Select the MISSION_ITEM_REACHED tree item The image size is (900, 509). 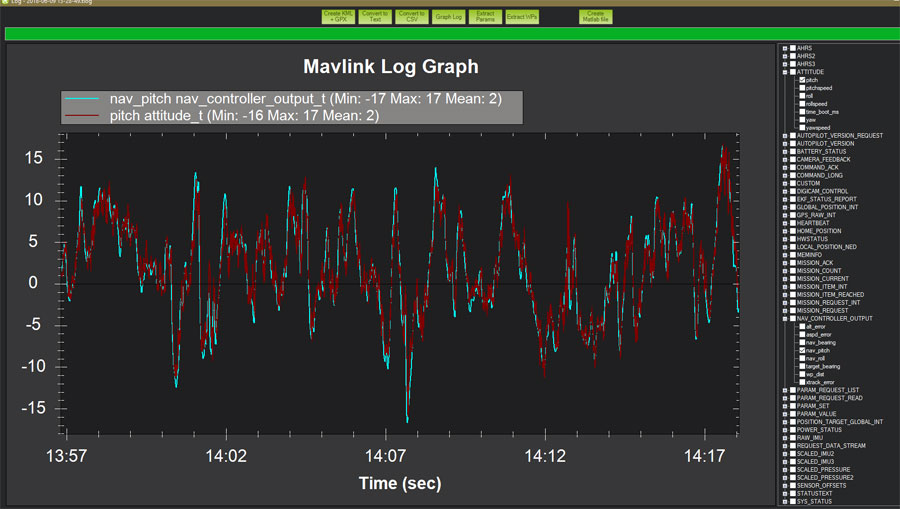[830, 295]
